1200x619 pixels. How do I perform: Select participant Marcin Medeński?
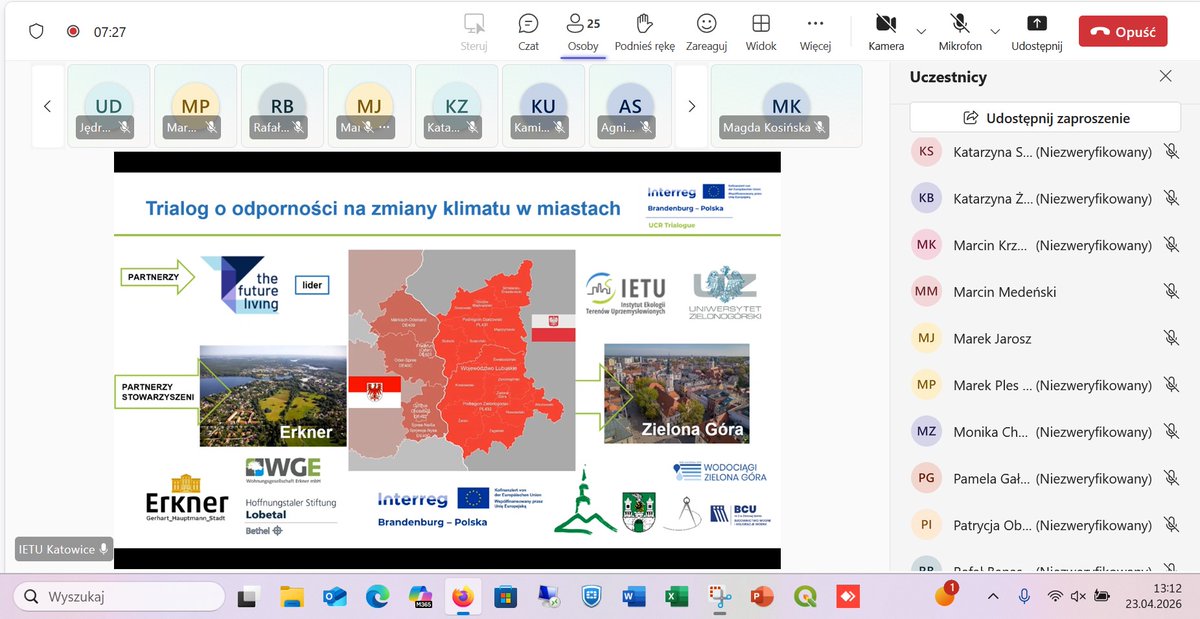point(1045,292)
